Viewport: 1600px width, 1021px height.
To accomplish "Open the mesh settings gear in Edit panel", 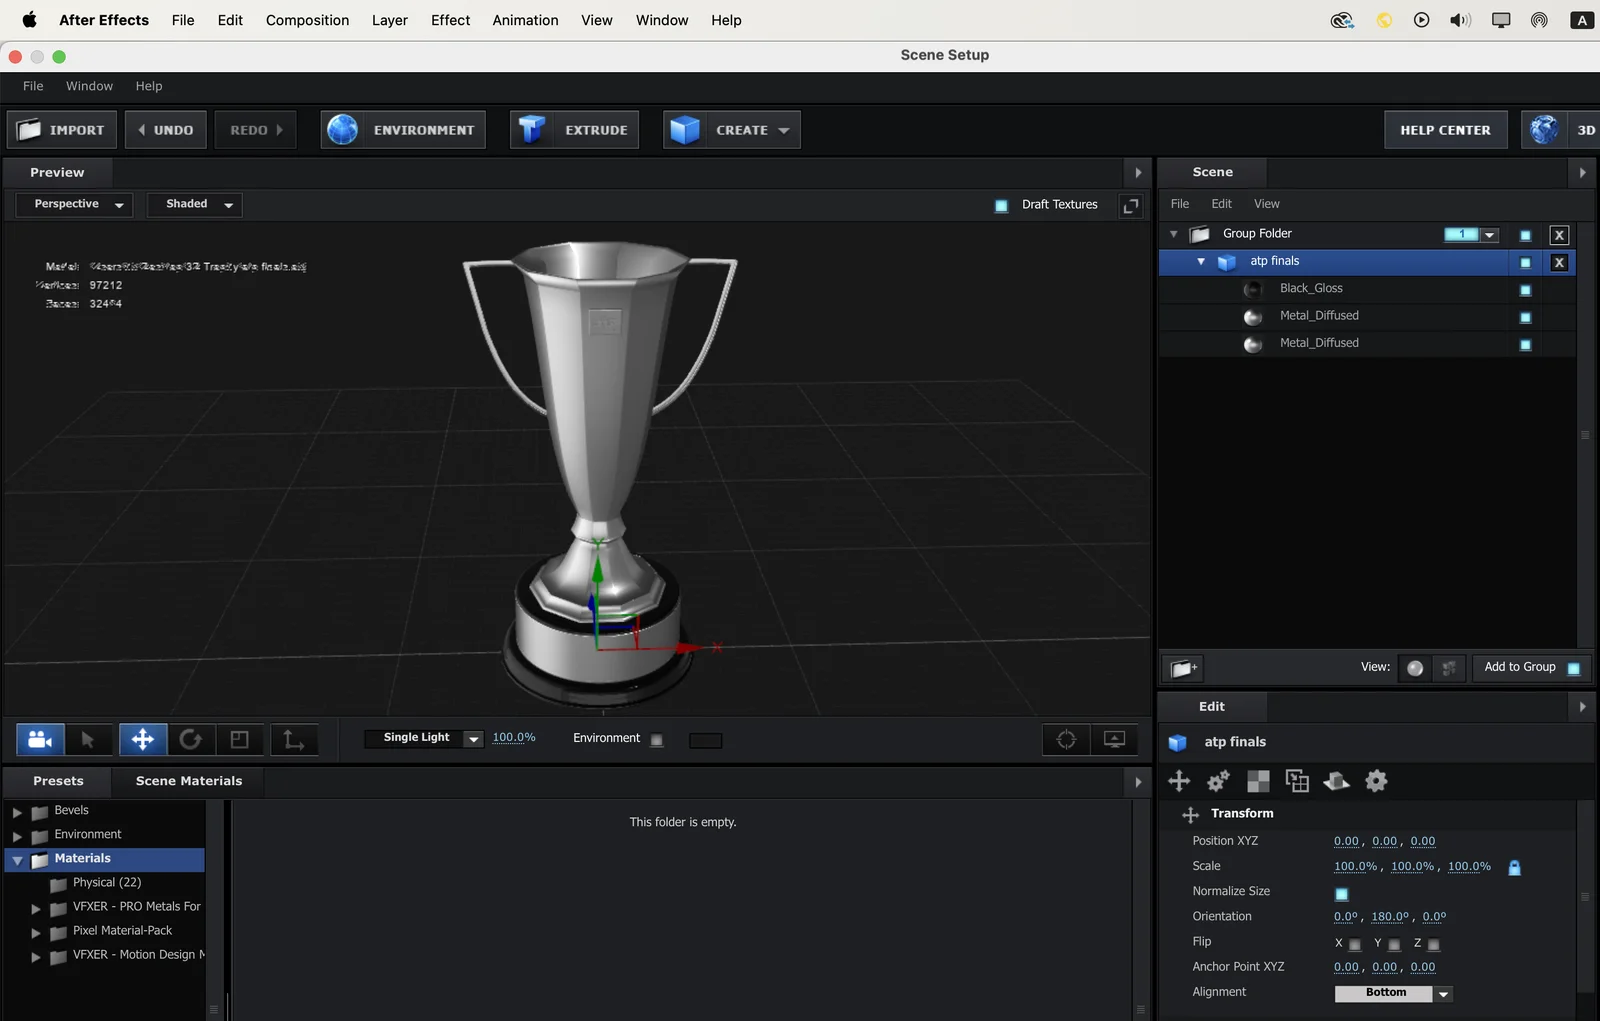I will (1376, 781).
